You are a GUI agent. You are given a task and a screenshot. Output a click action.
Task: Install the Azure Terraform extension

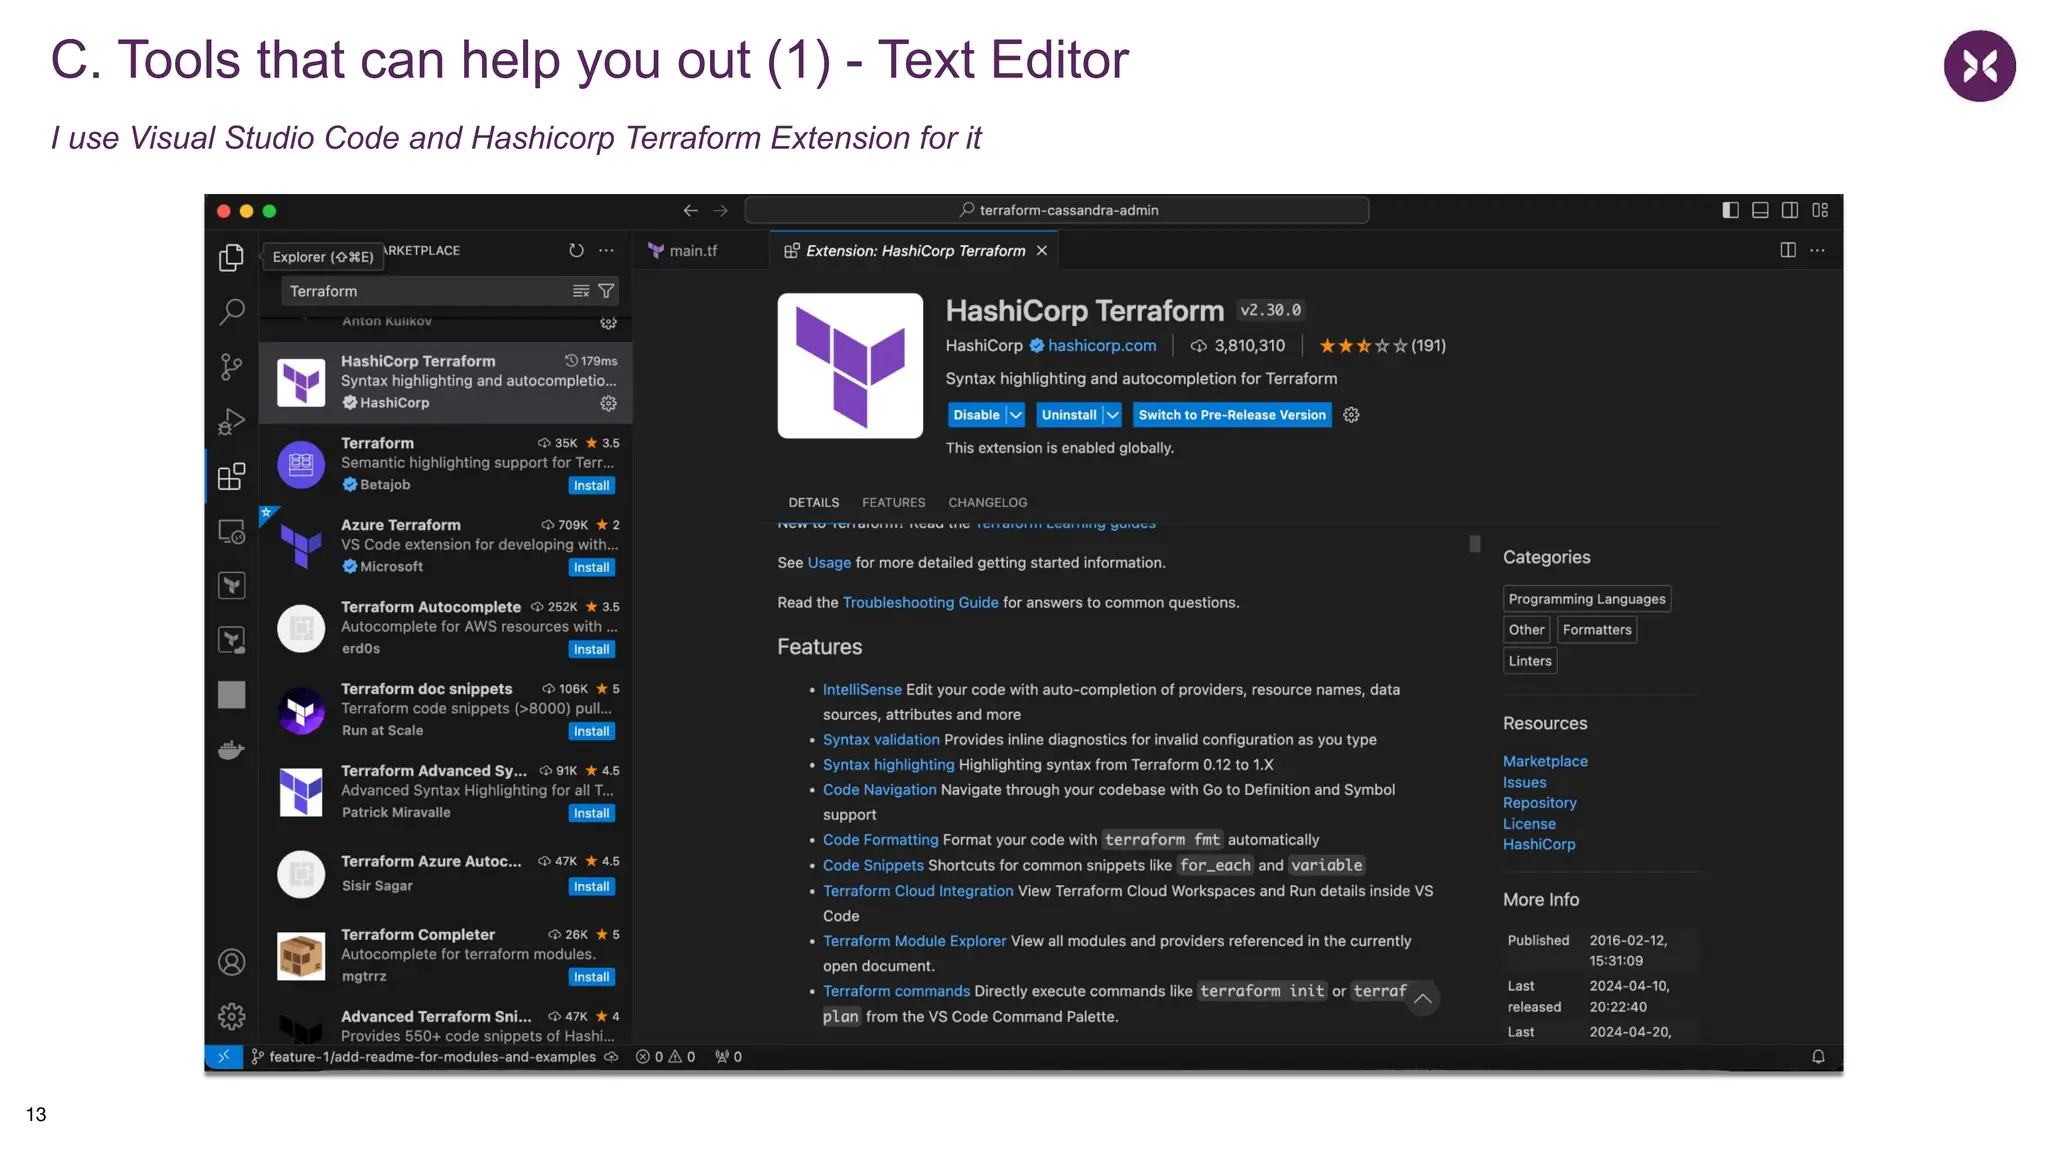tap(592, 568)
